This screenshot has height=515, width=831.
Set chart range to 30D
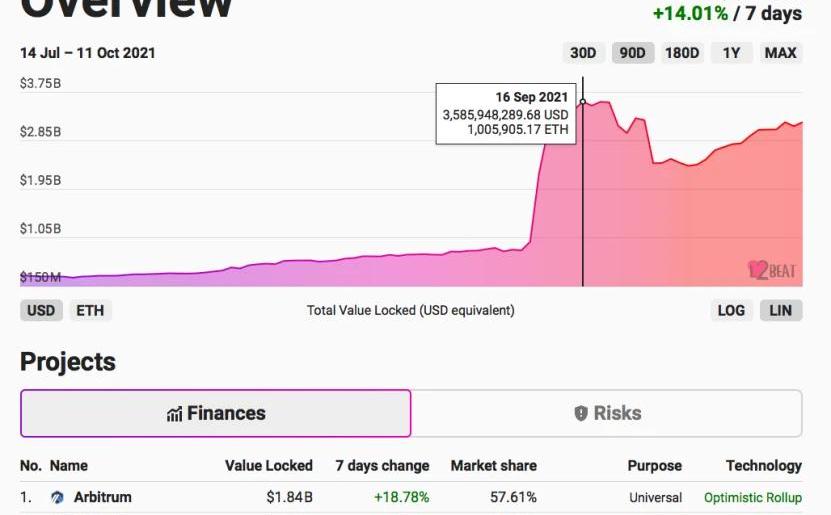[x=582, y=53]
